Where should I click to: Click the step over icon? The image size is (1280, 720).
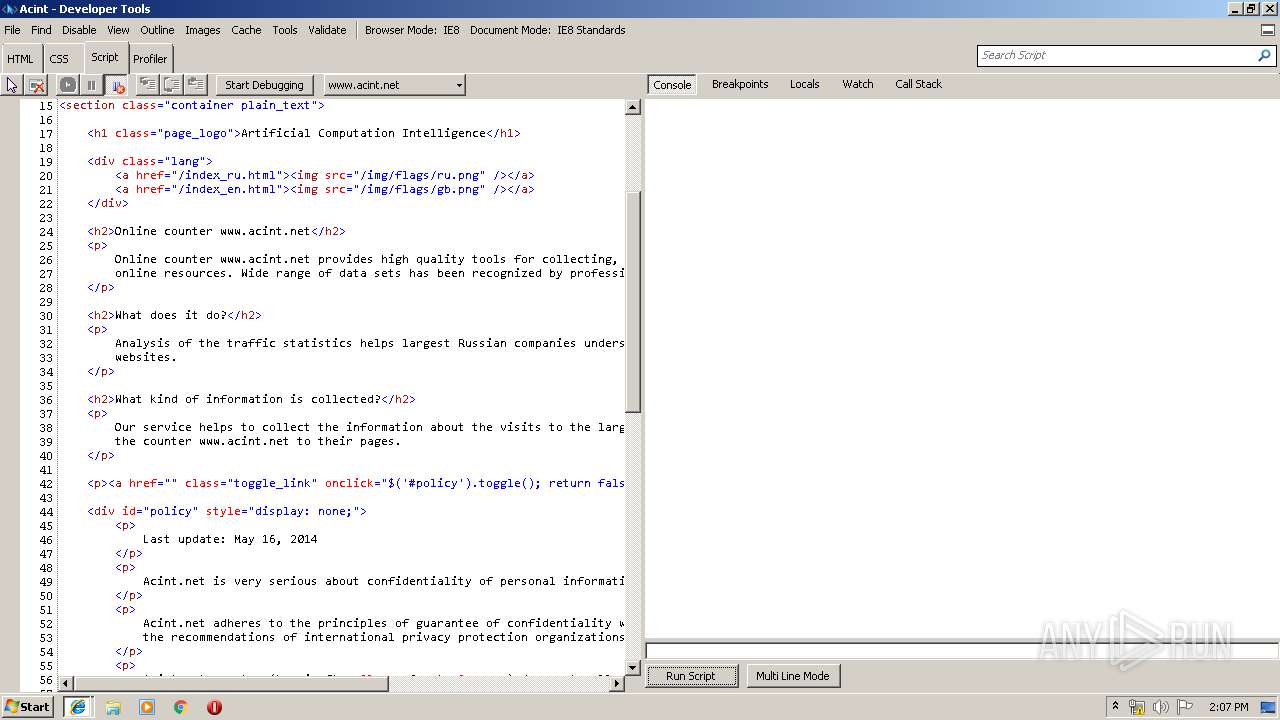[172, 85]
